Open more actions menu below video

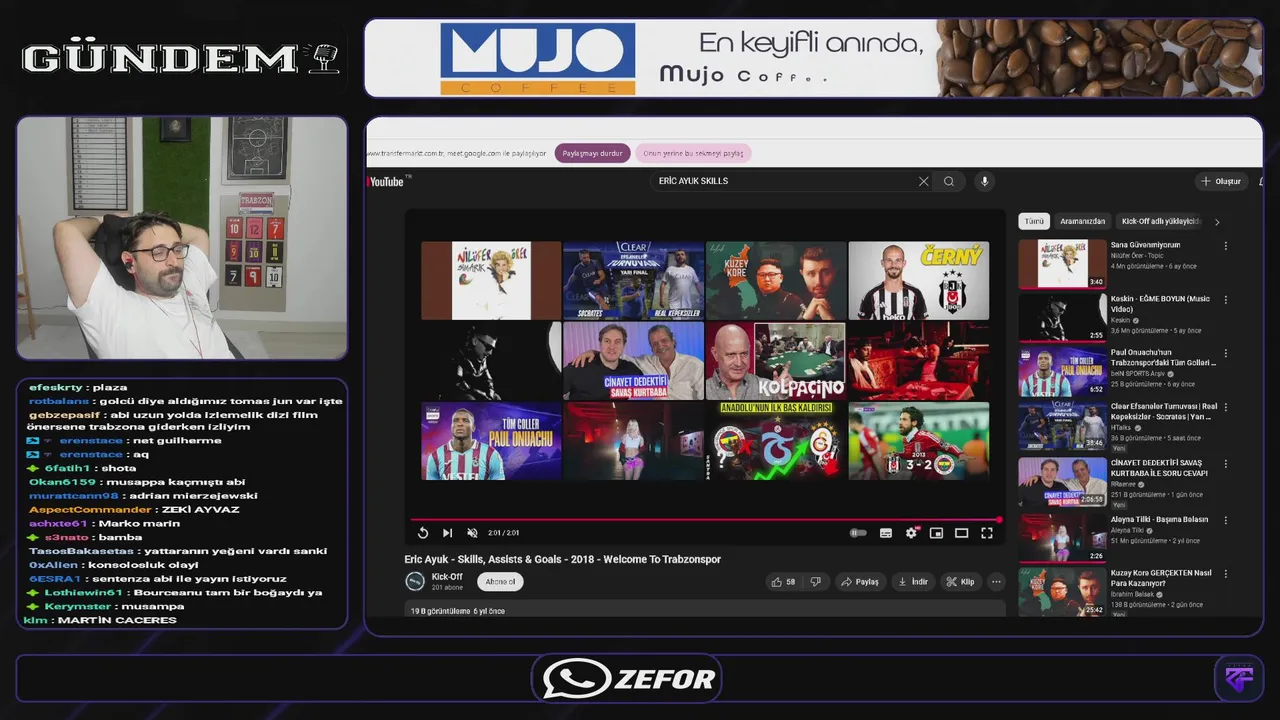(x=996, y=581)
